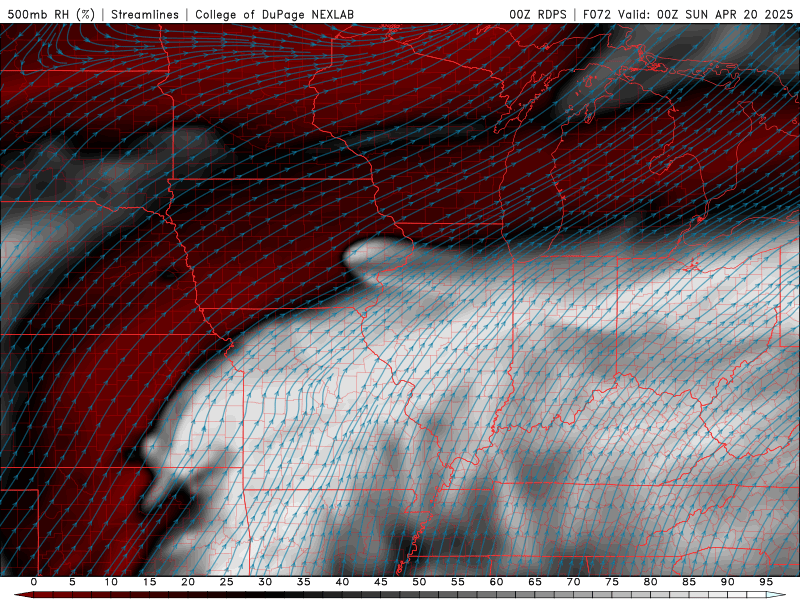The width and height of the screenshot is (800, 600).
Task: Click the colorbar label "0"
Action: [x=34, y=582]
